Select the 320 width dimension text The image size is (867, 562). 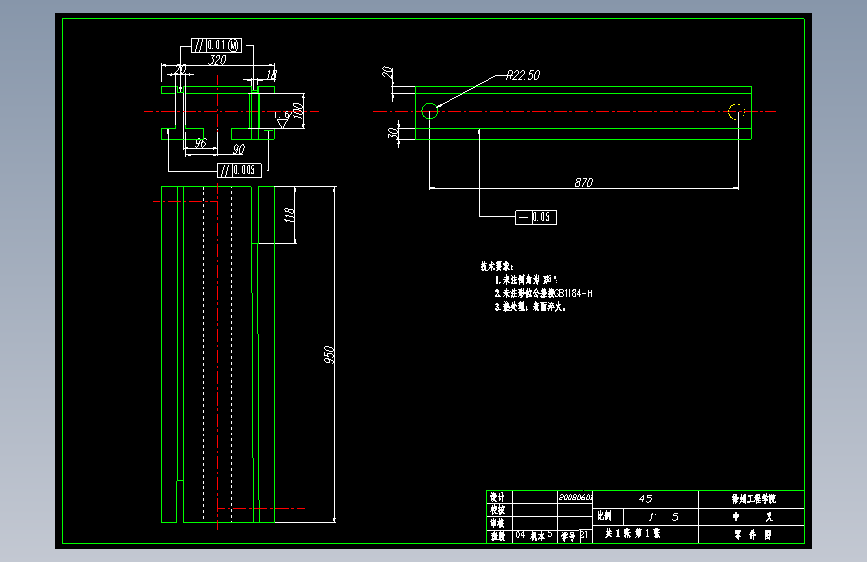pyautogui.click(x=217, y=60)
